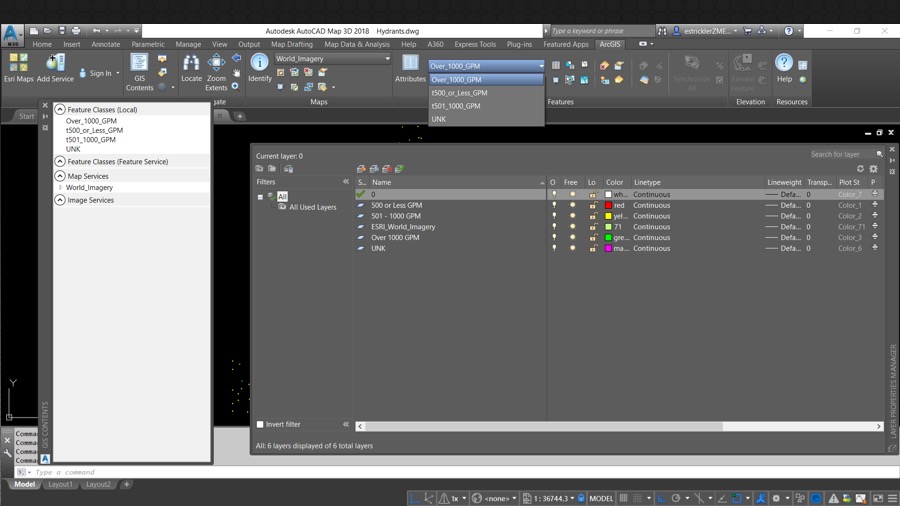Click the Delete Layer icon in layer manager
This screenshot has width=900, height=506.
point(387,169)
